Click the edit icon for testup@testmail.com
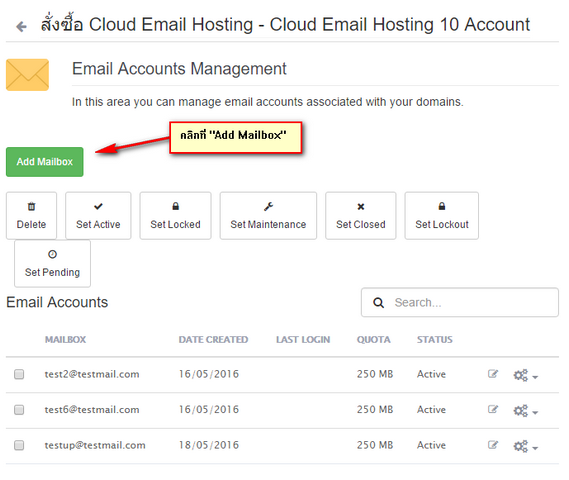The height and width of the screenshot is (480, 569). (492, 445)
